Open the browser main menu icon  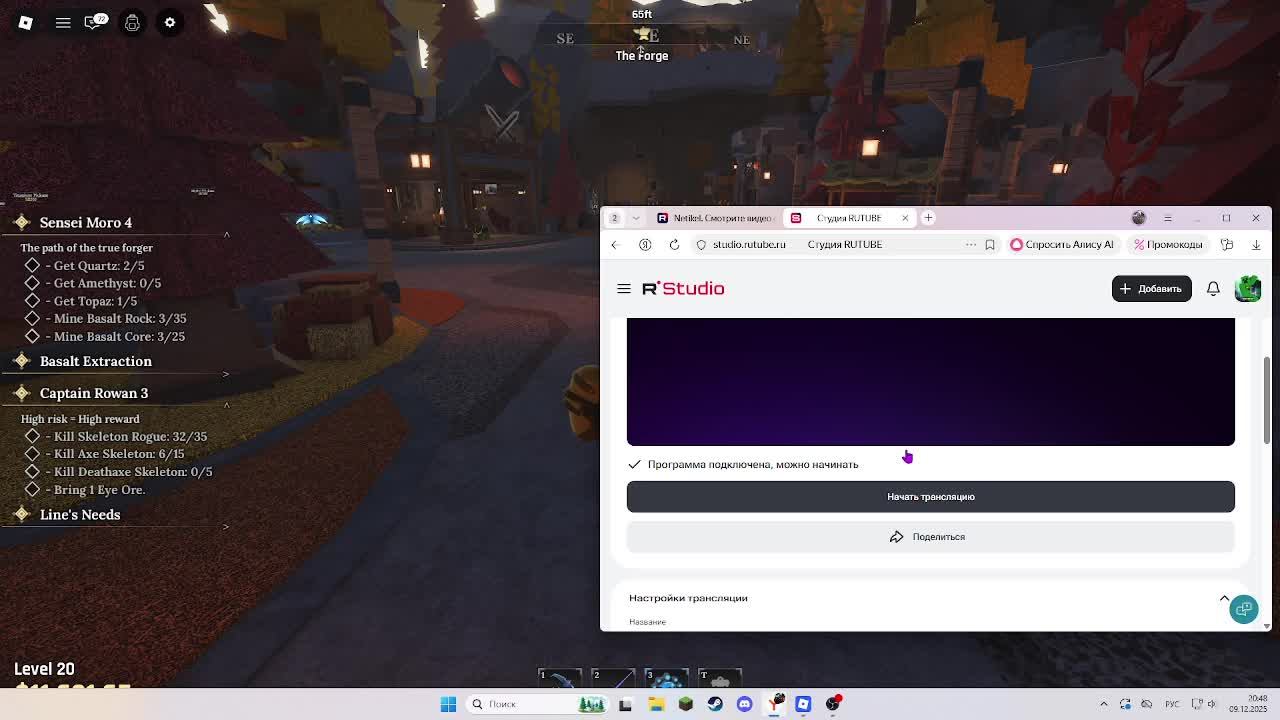tap(1167, 218)
